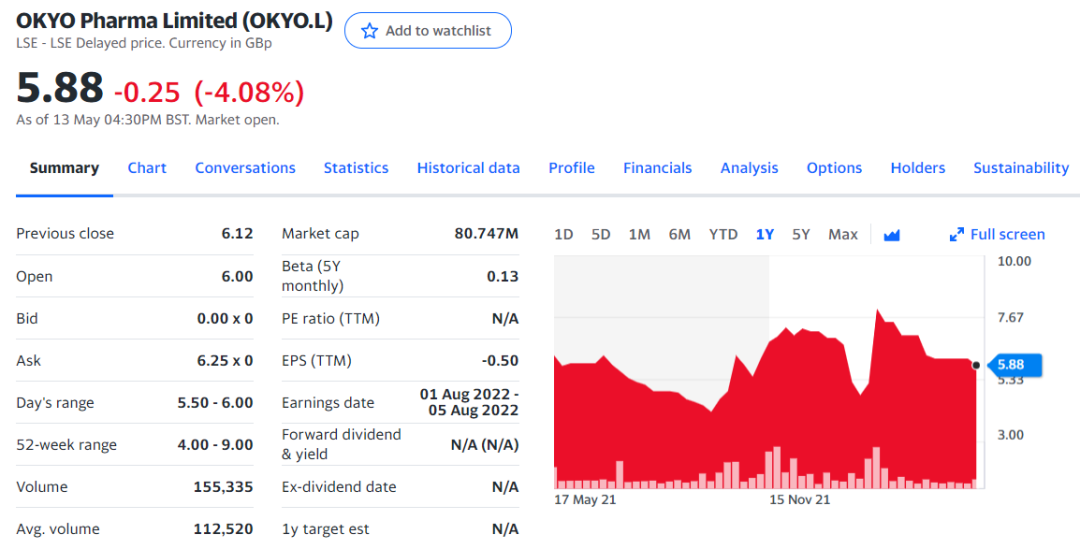
Task: Click the Full screen expand arrows icon
Action: tap(956, 235)
